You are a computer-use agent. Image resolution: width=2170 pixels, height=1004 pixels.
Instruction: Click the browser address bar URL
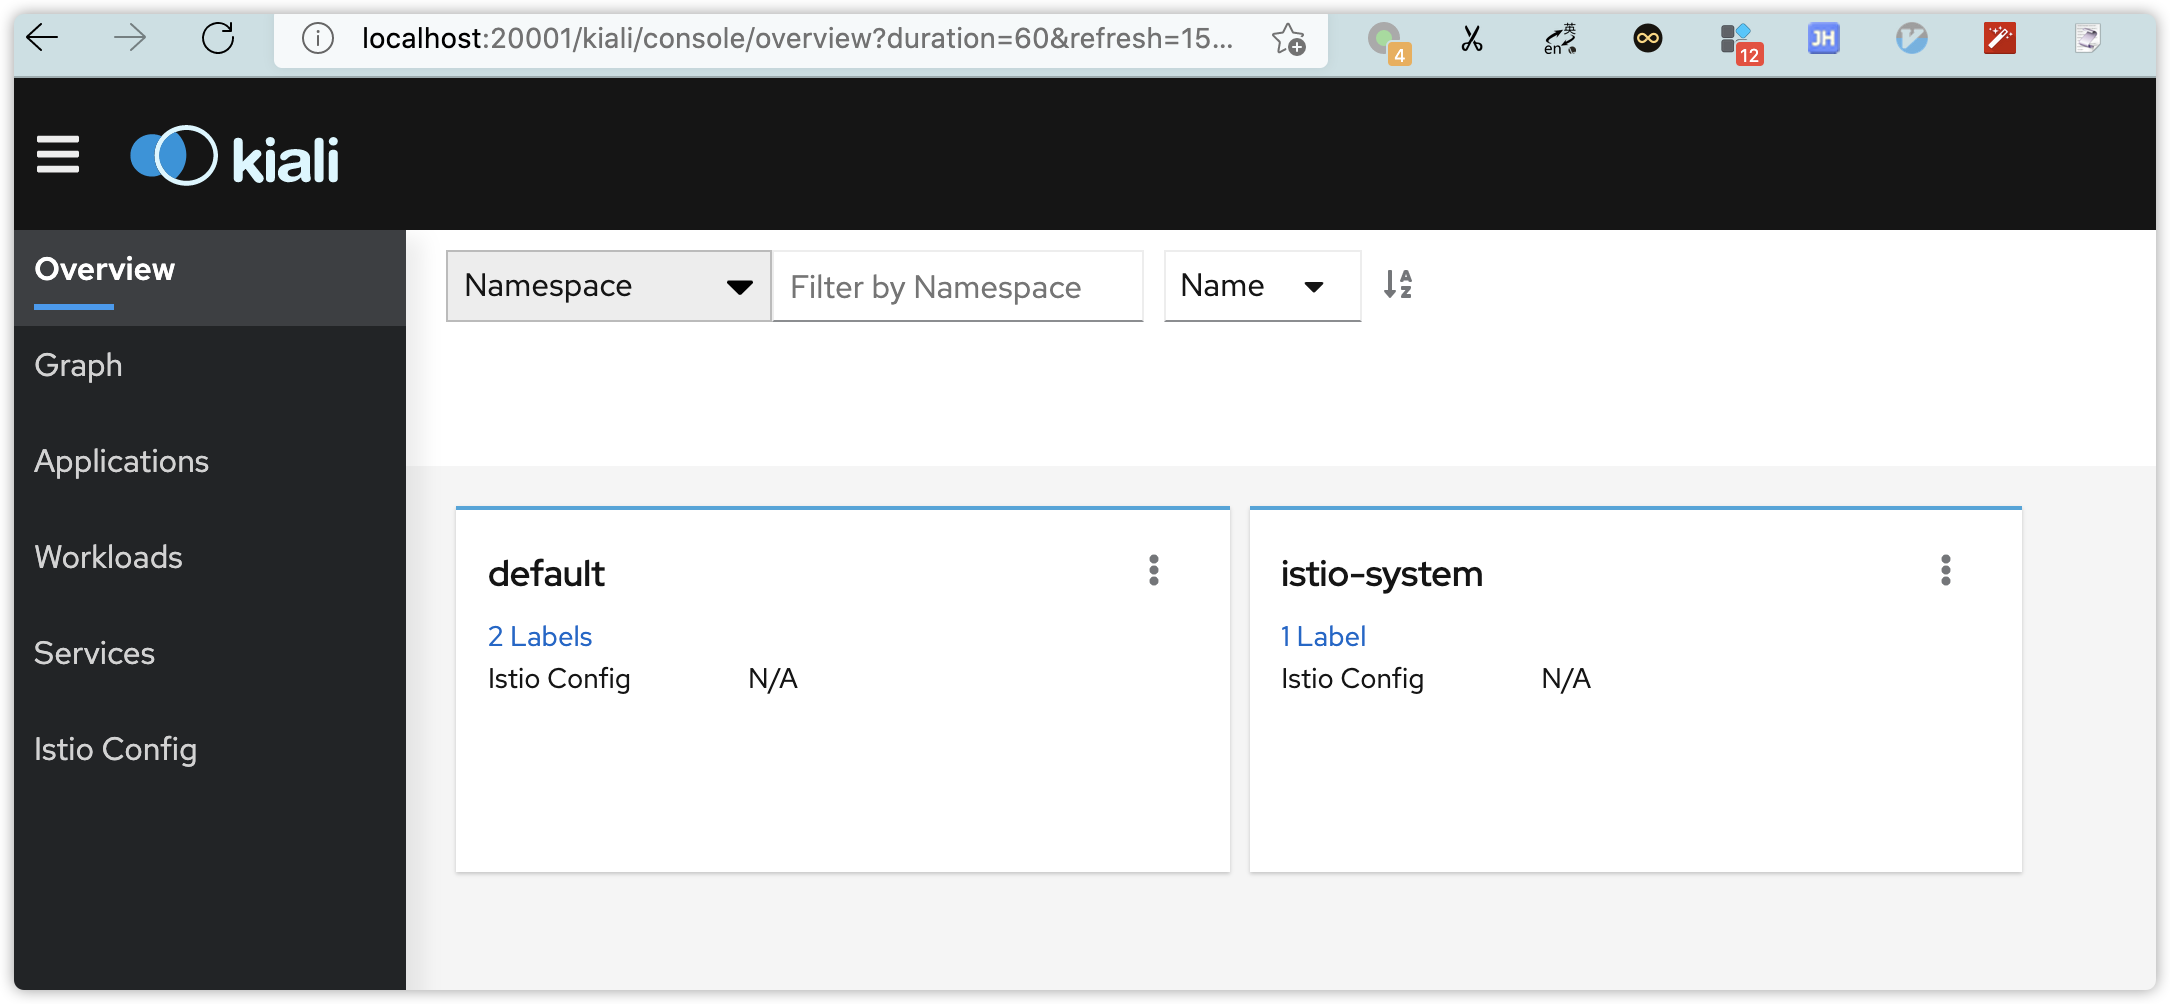click(x=797, y=38)
